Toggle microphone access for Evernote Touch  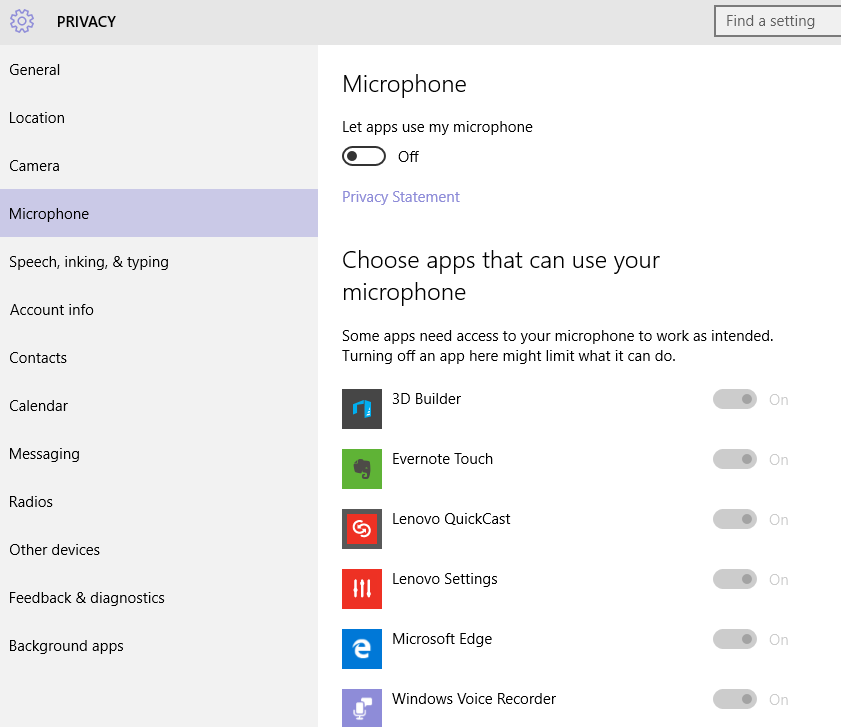735,459
